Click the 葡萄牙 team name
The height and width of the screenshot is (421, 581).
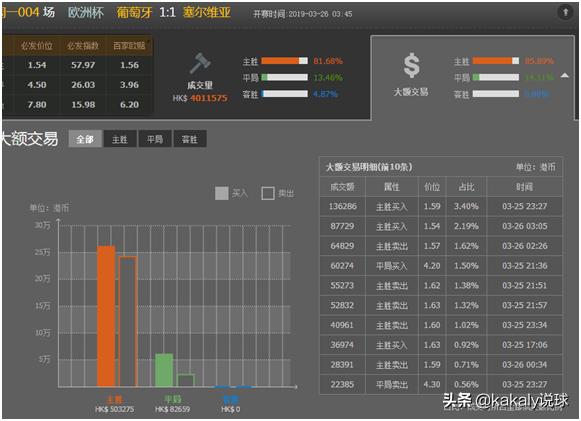point(134,13)
